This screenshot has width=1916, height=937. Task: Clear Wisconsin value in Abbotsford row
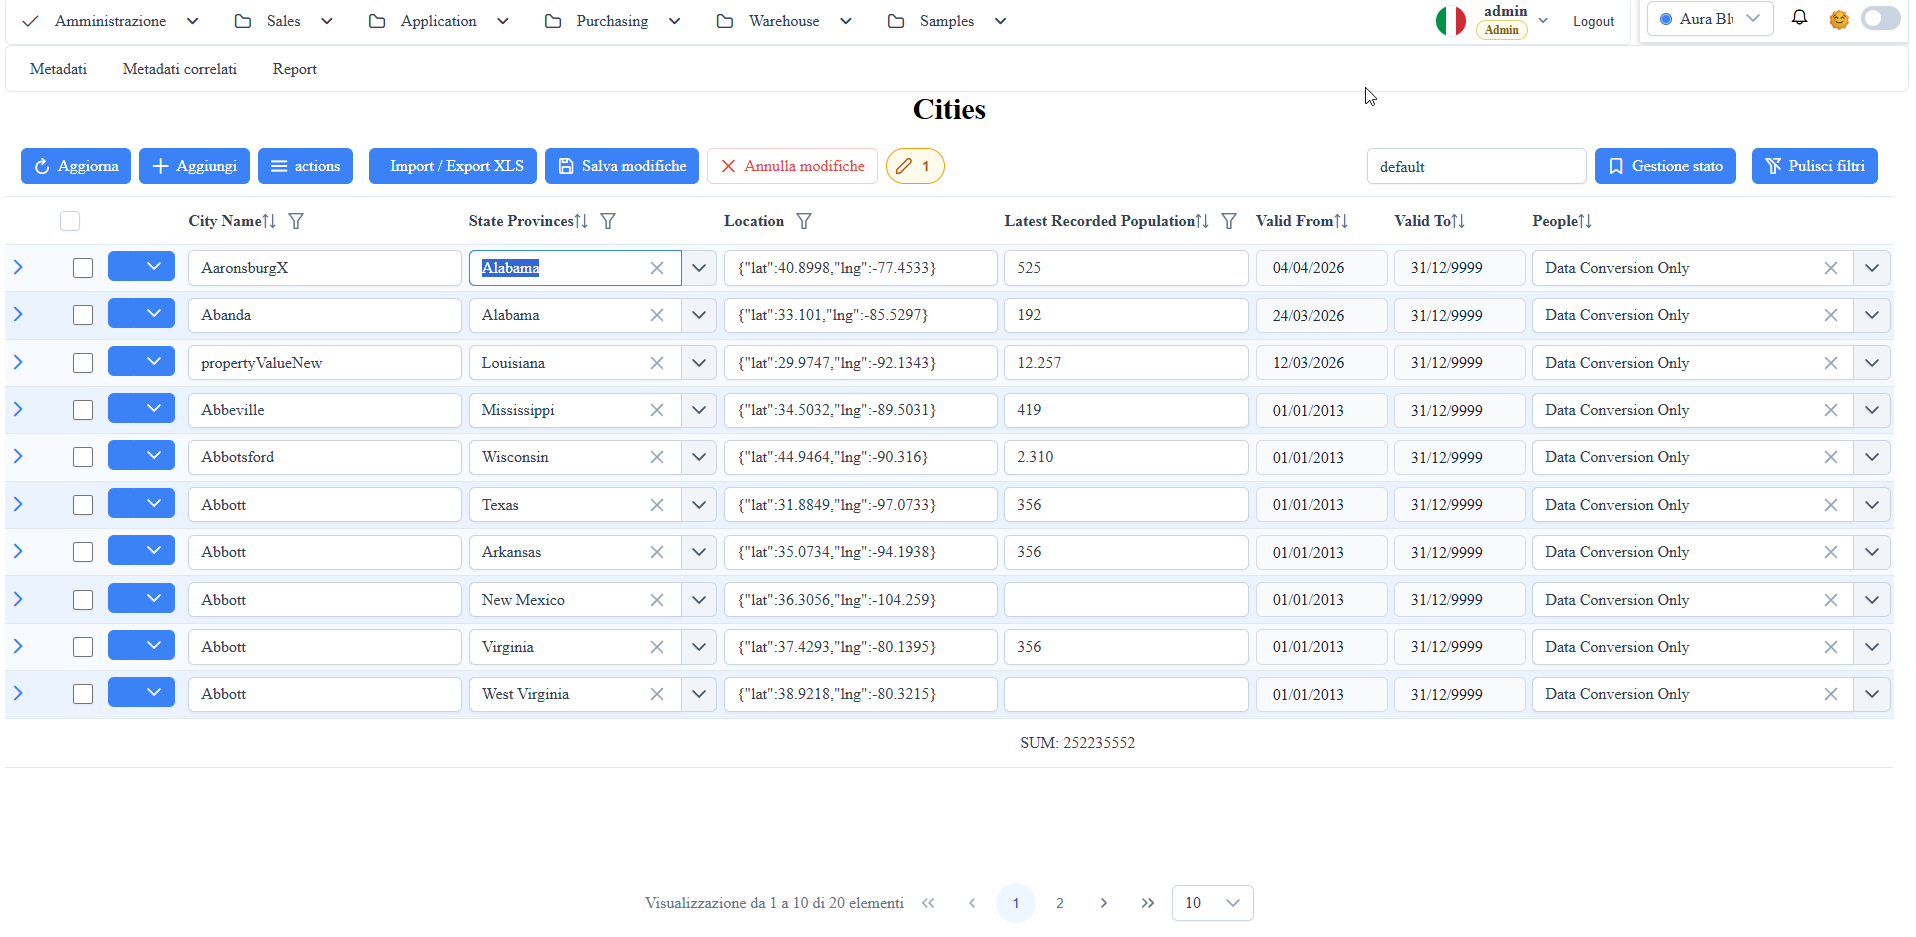tap(657, 457)
